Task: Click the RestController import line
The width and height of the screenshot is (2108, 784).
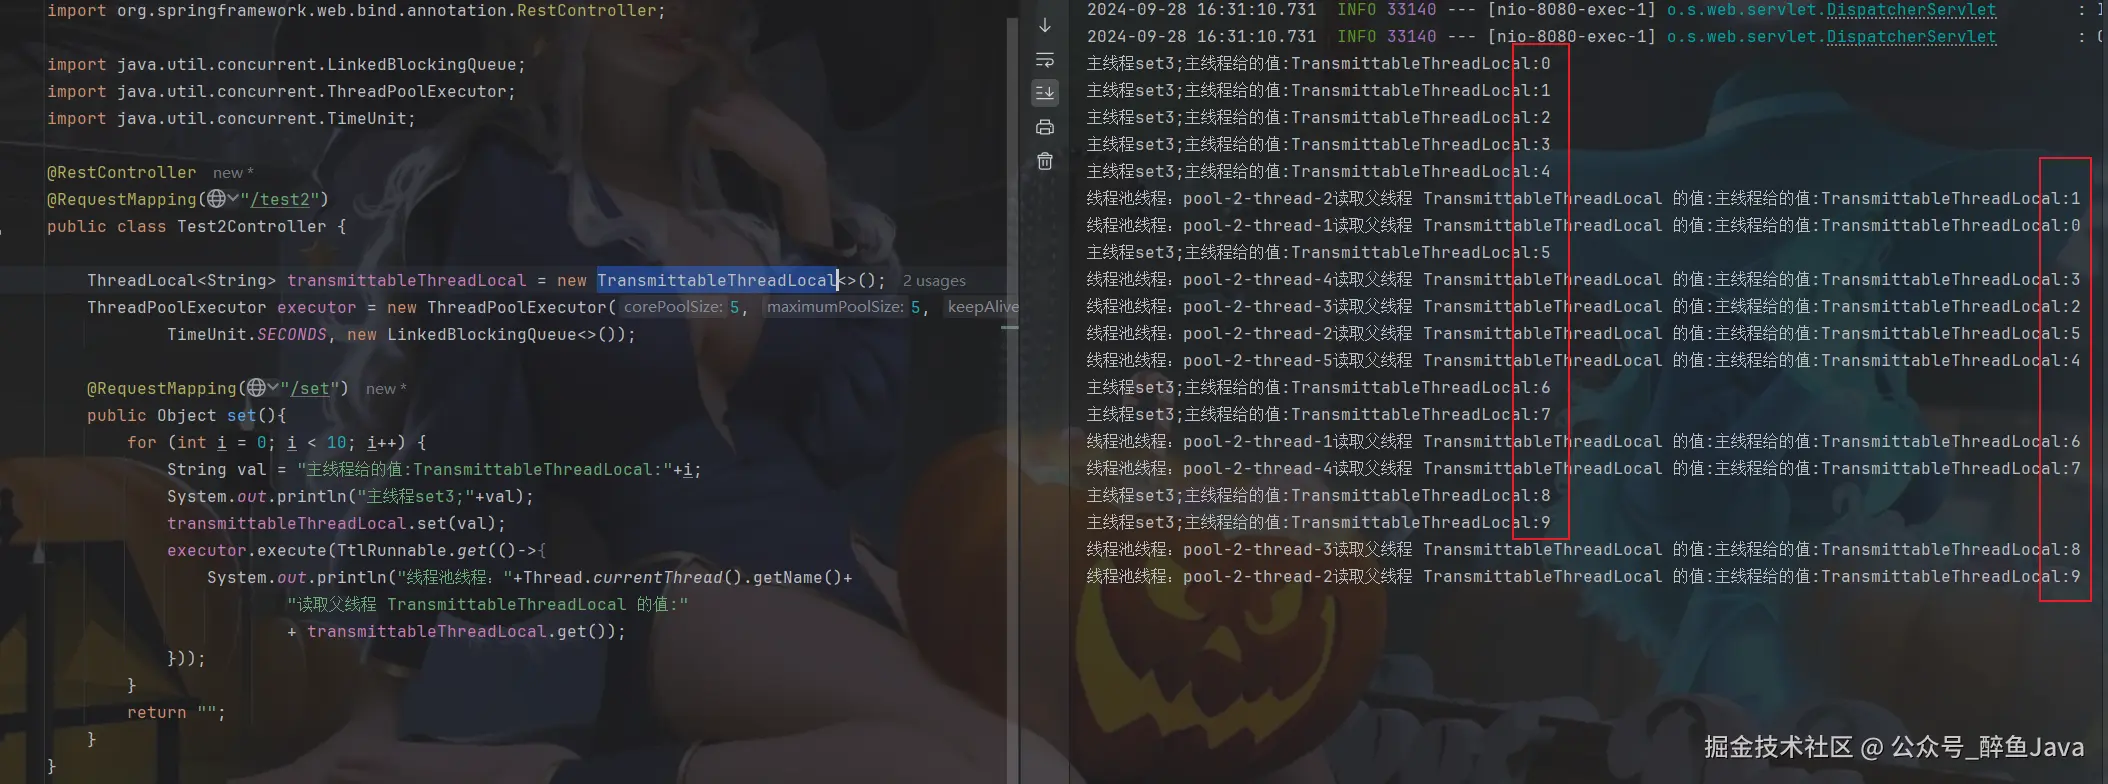Action: 356,10
